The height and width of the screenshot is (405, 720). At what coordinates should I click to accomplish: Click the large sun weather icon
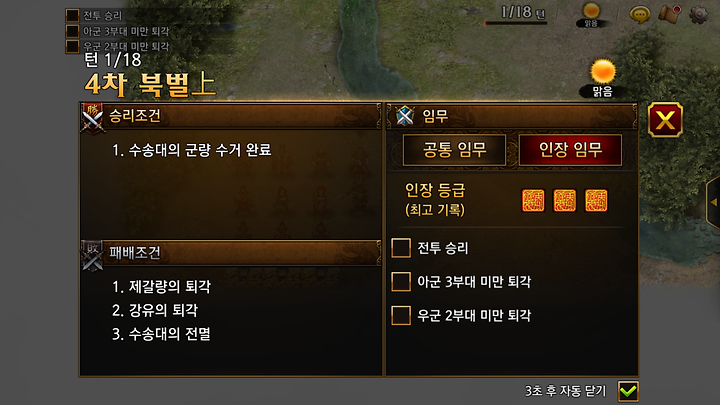coord(603,72)
